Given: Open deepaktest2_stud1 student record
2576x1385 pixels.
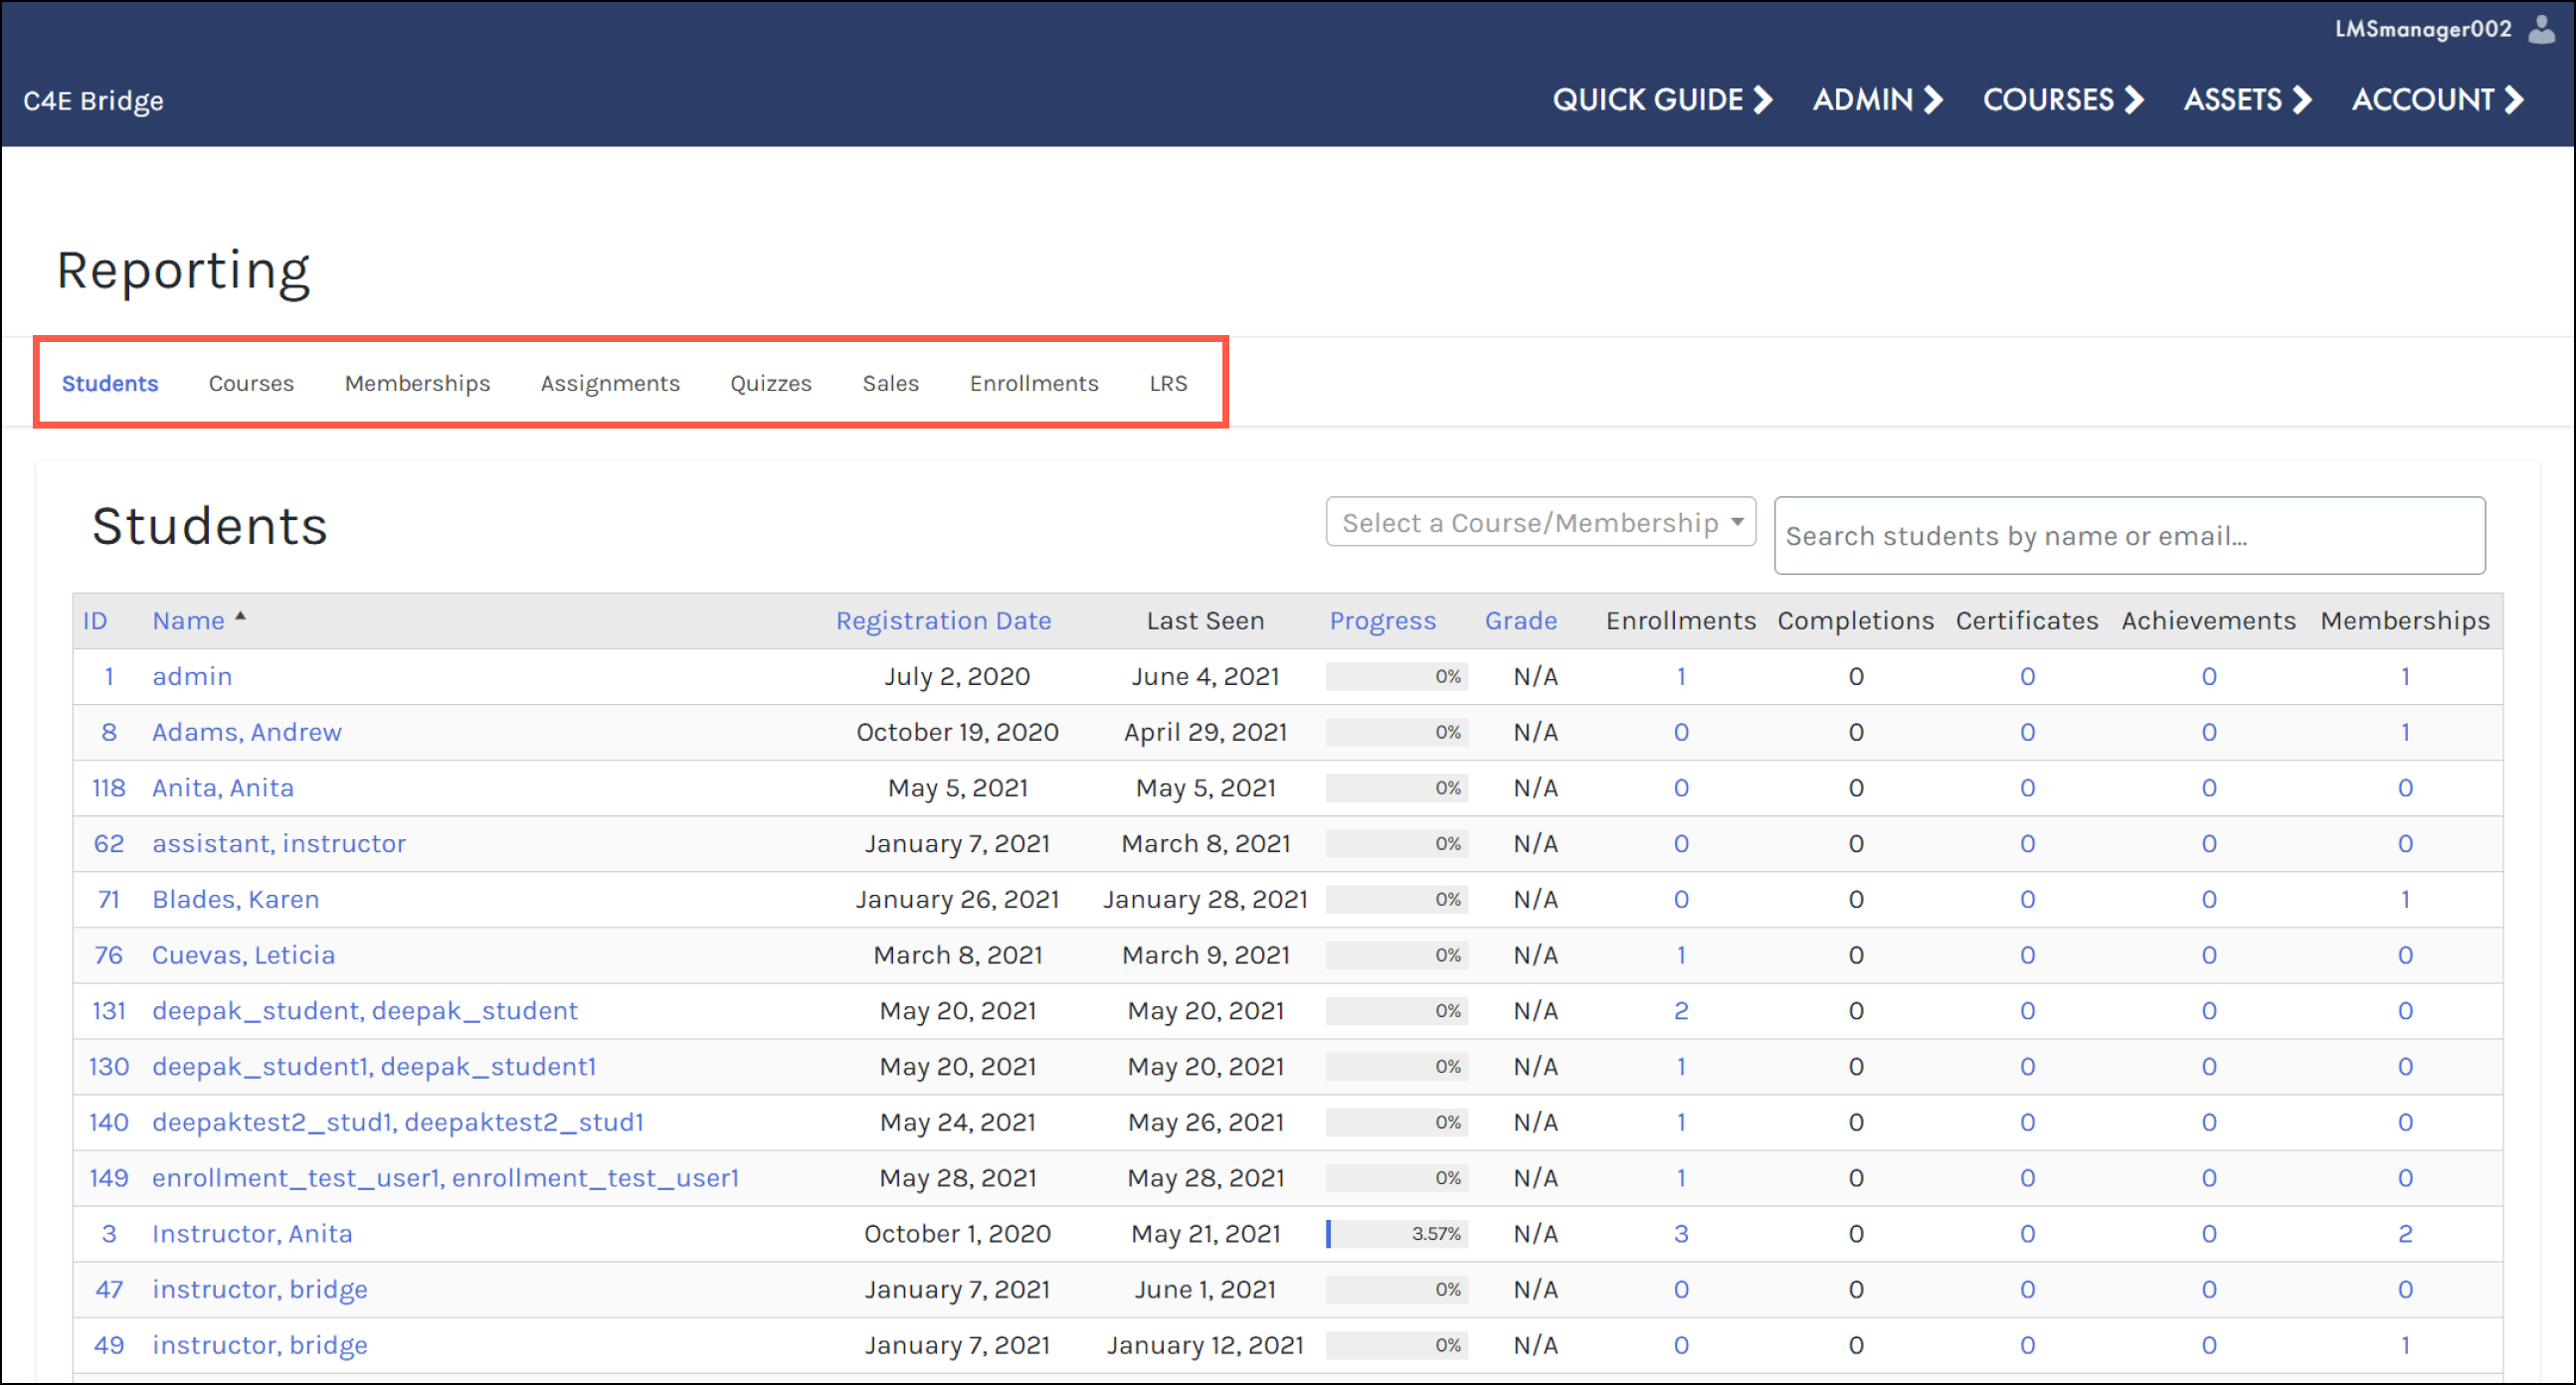Looking at the screenshot, I should point(398,1122).
